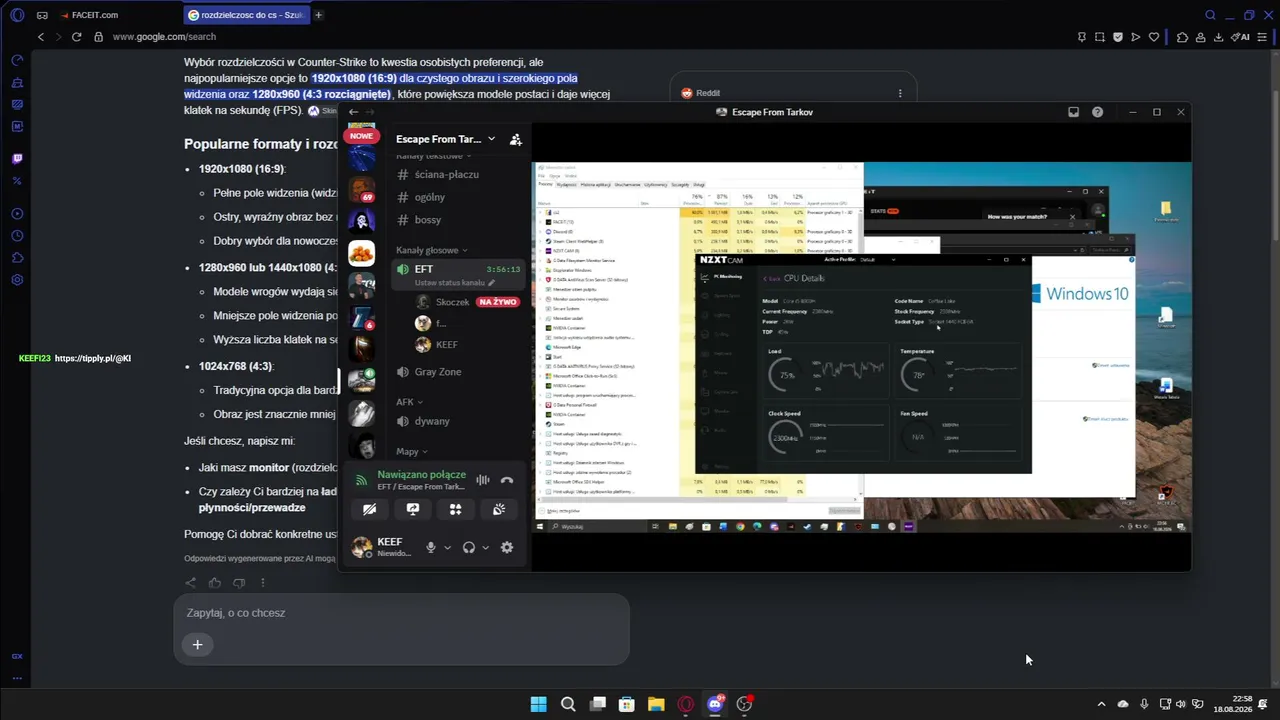The width and height of the screenshot is (1280, 720).
Task: Deafen Discord audio with headphones icon
Action: point(468,548)
